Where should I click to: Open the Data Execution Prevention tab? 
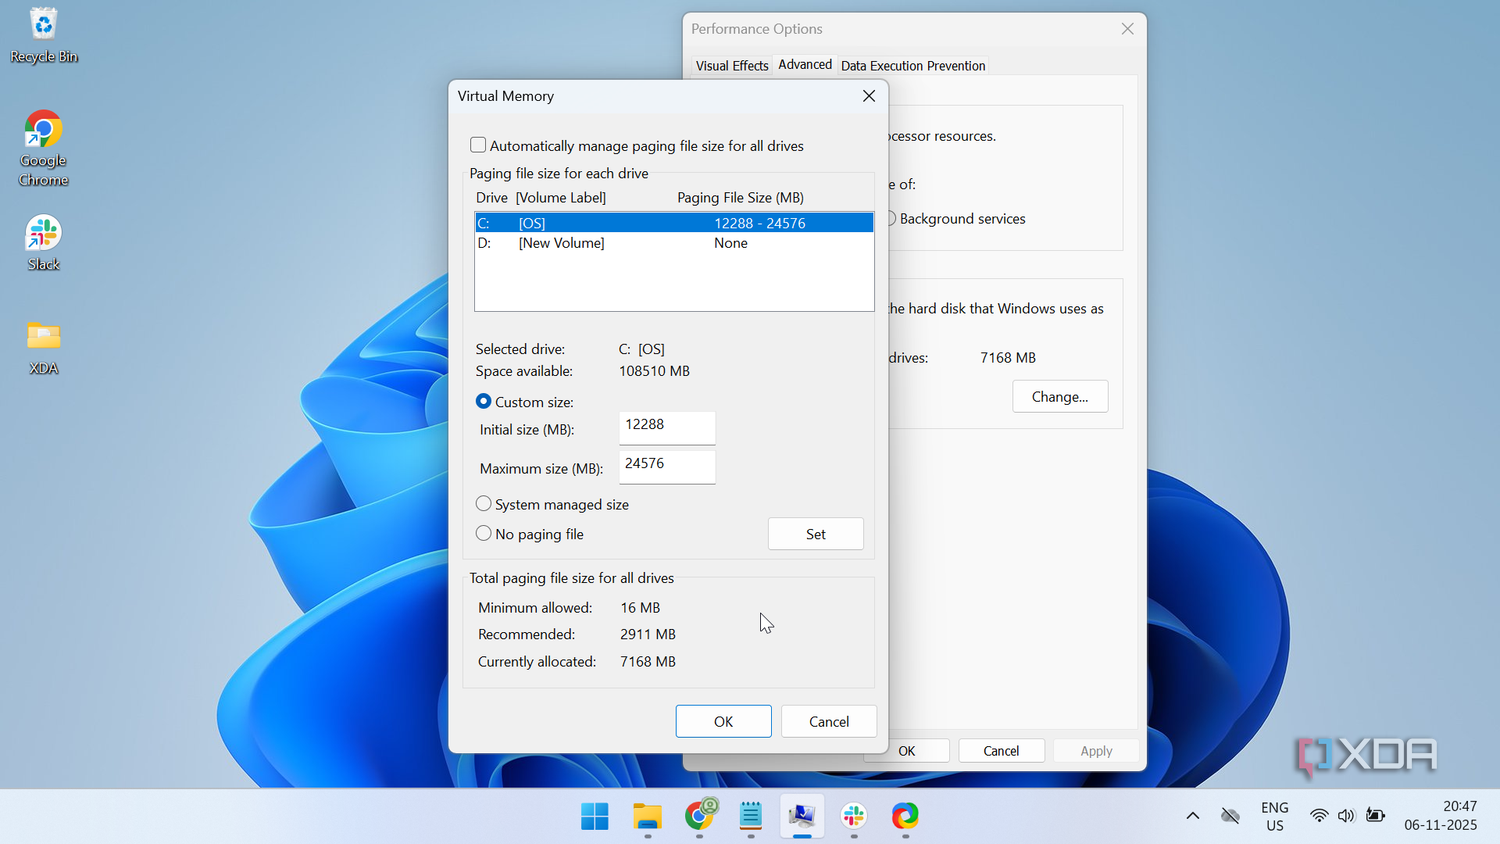point(912,65)
